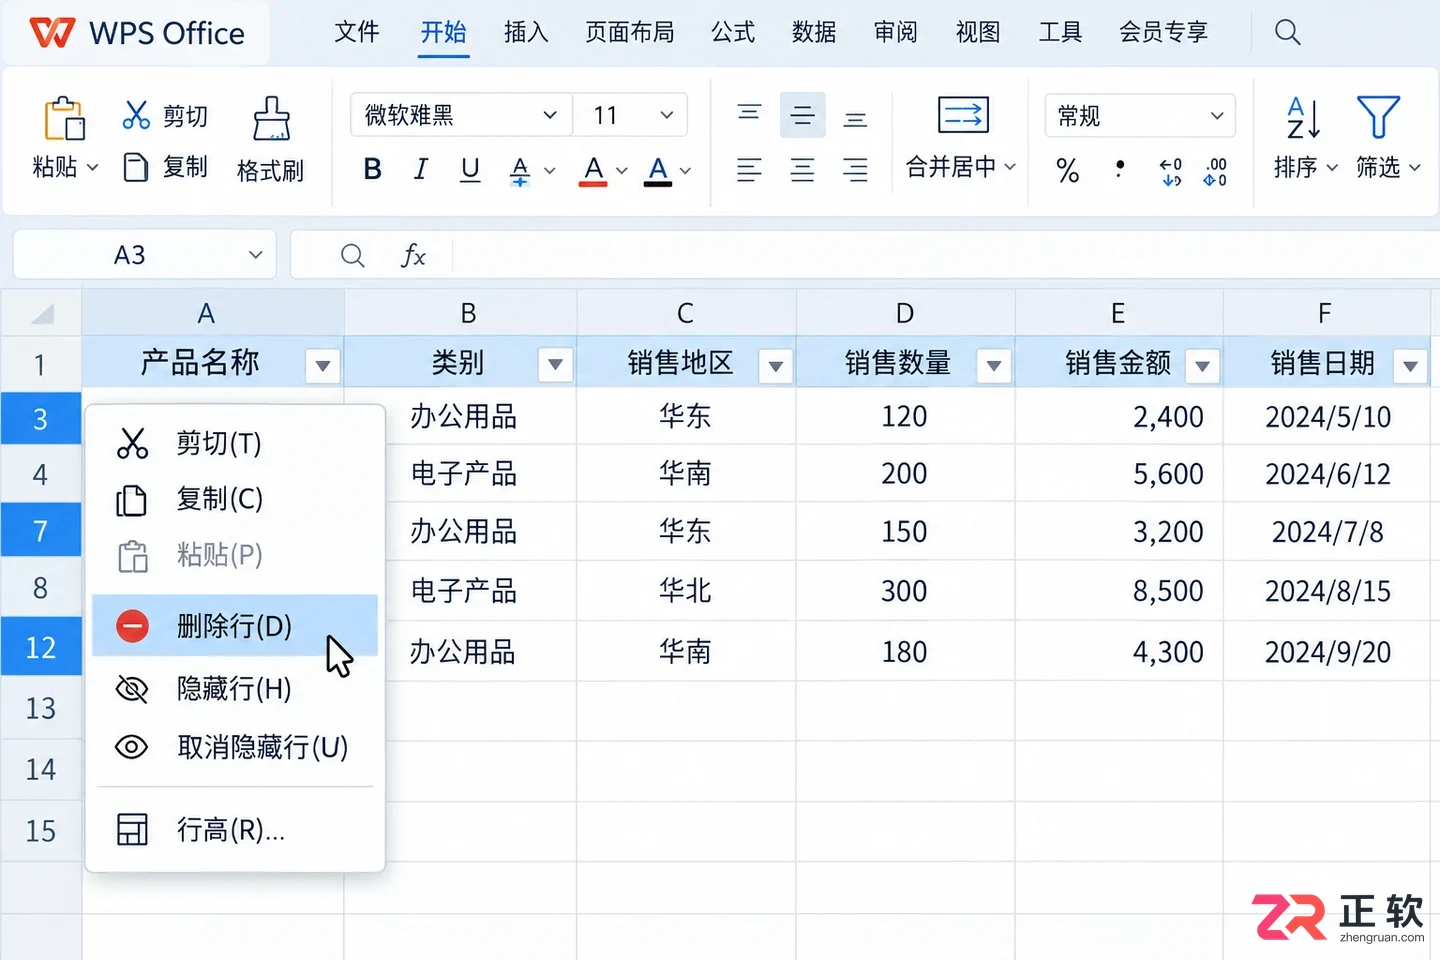Click the merge and center icon

[963, 115]
